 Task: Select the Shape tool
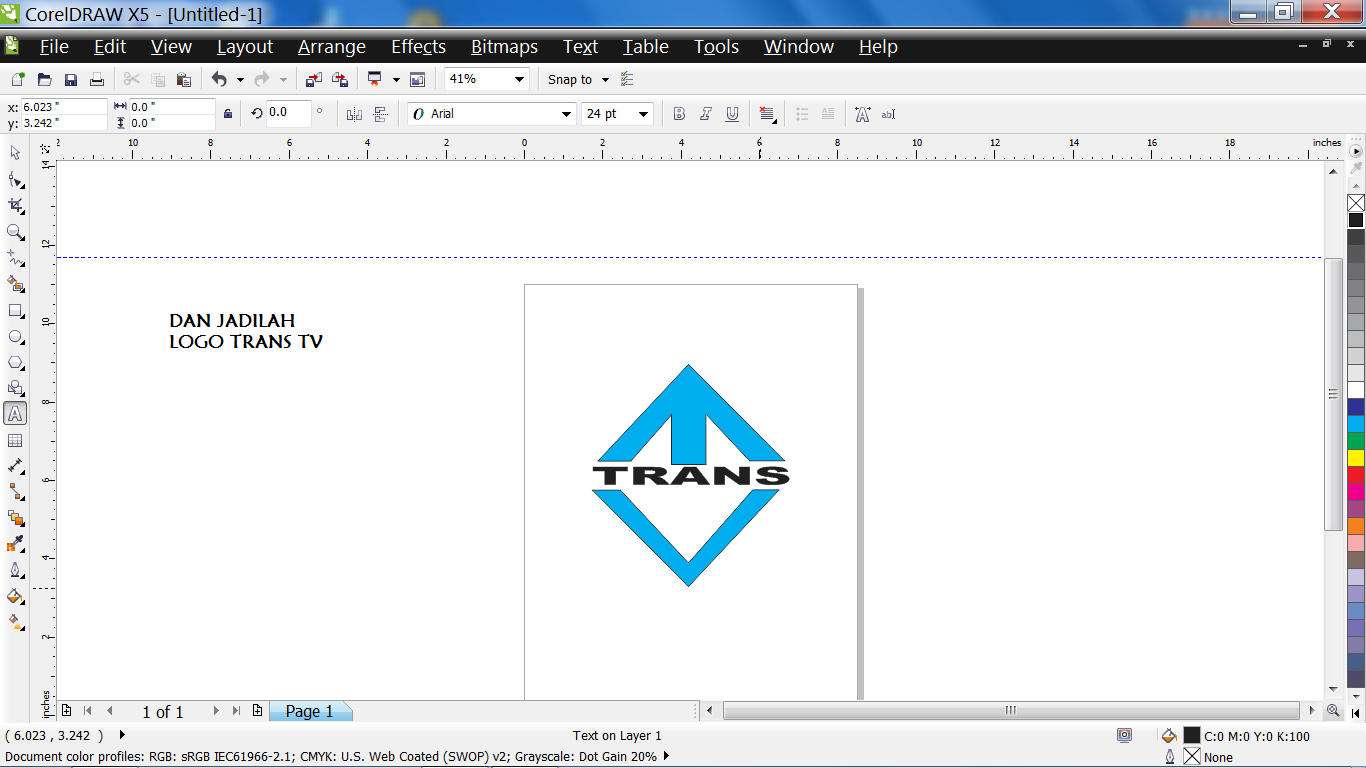14,180
